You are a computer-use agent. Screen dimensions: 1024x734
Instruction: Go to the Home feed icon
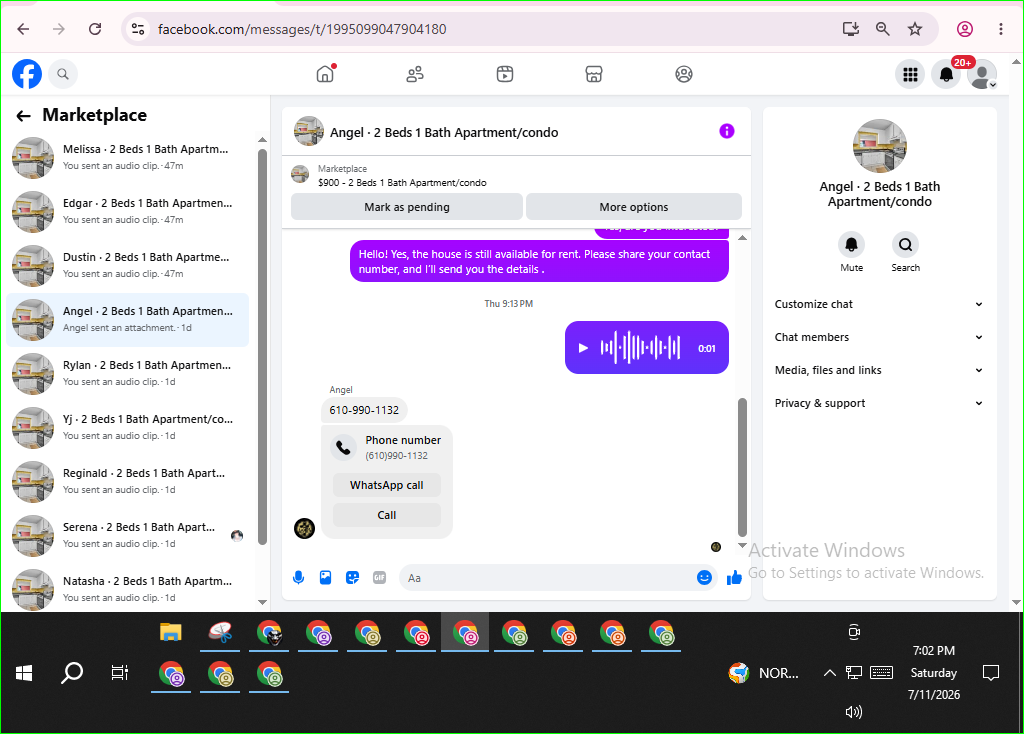click(325, 74)
